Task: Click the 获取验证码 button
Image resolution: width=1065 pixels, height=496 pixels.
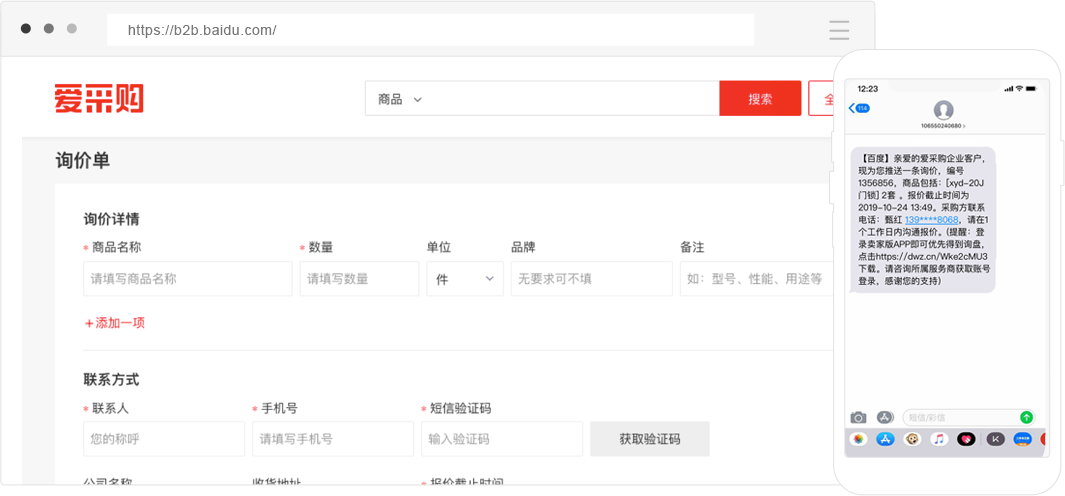Action: click(649, 439)
